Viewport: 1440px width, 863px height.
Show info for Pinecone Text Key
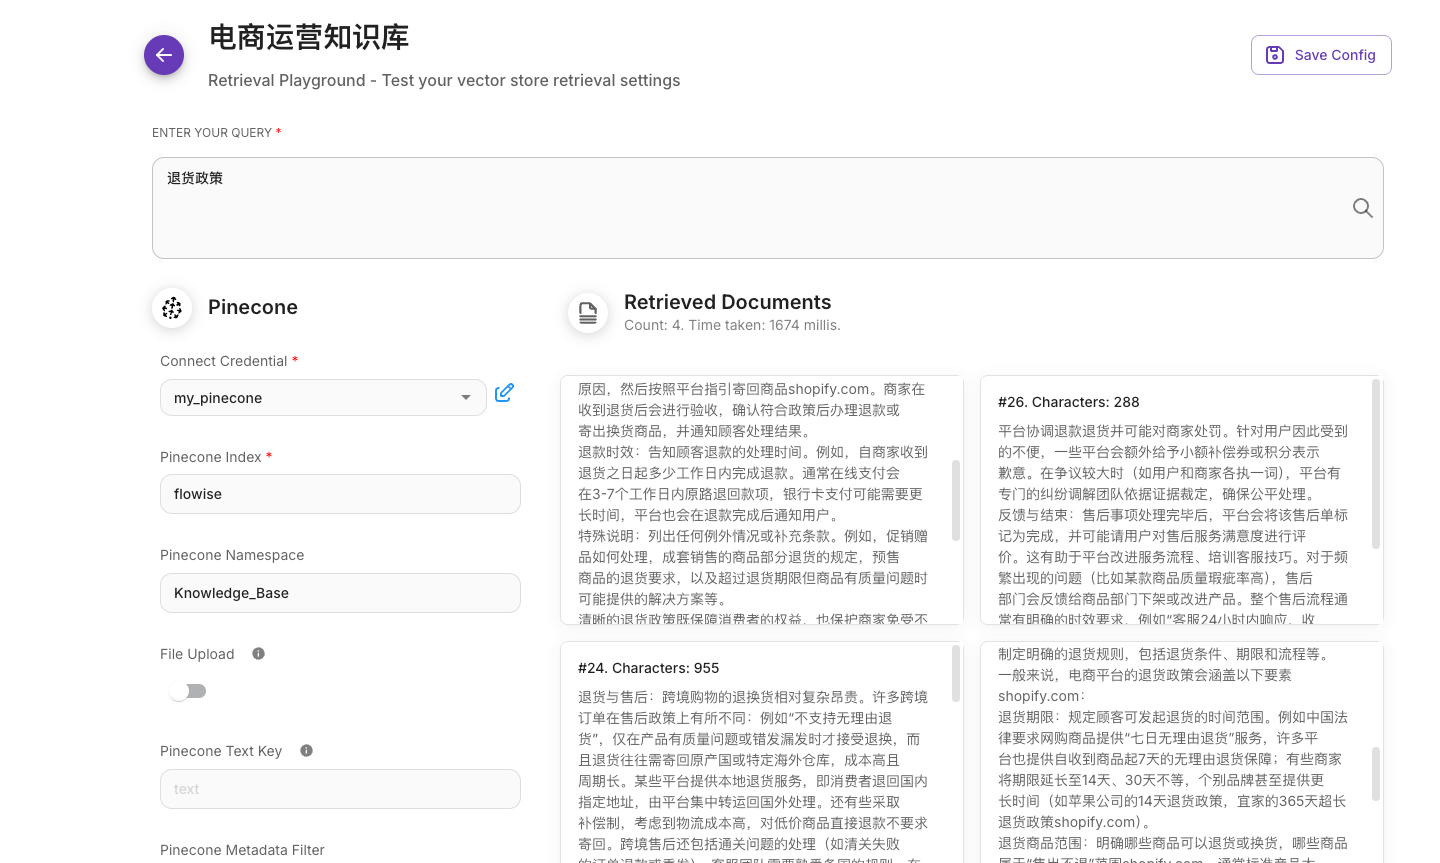[306, 751]
